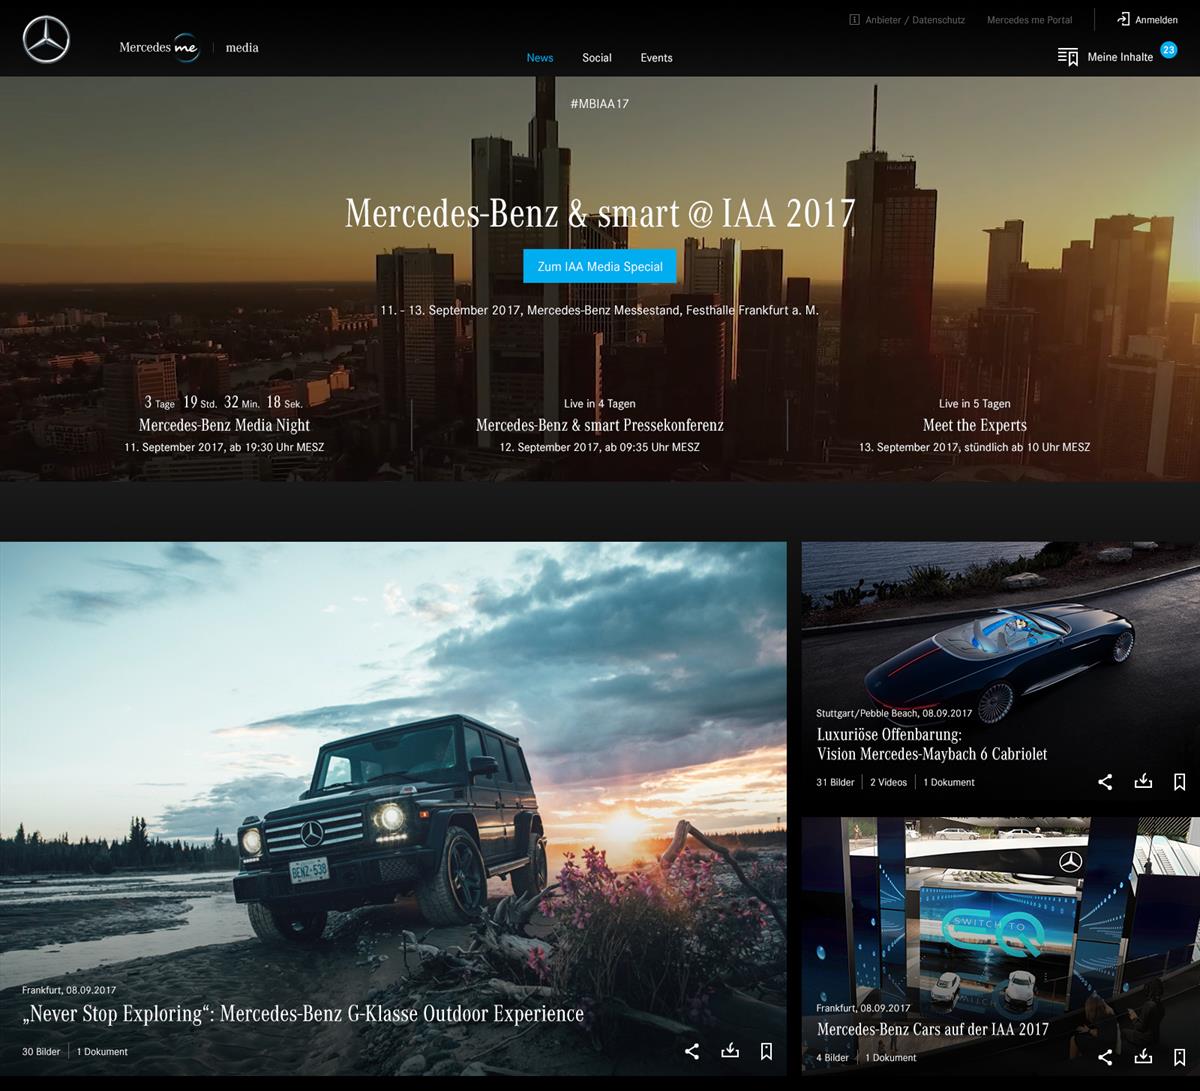Download the Cars auf der IAA 2017 article
Viewport: 1200px width, 1091px height.
[x=1143, y=1056]
